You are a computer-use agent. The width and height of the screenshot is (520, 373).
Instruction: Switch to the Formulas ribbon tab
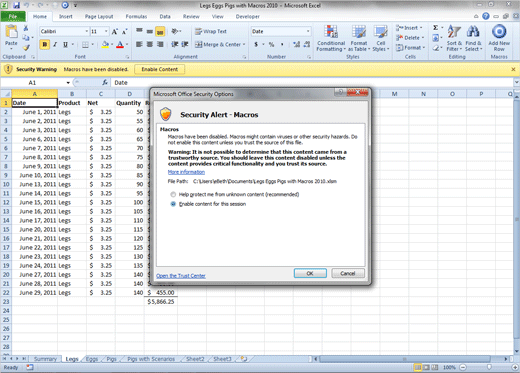point(136,16)
